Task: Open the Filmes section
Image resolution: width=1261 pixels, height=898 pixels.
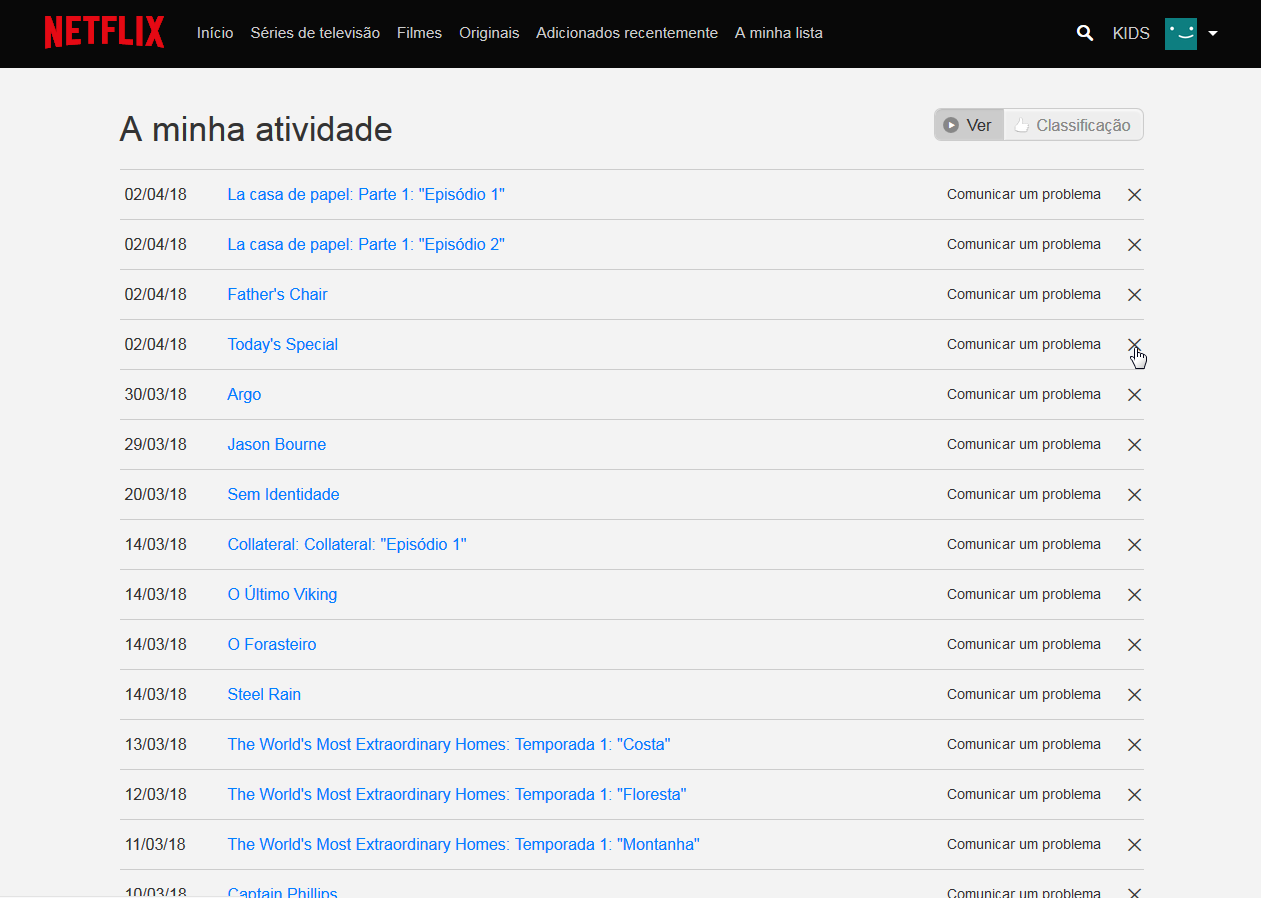Action: coord(419,33)
